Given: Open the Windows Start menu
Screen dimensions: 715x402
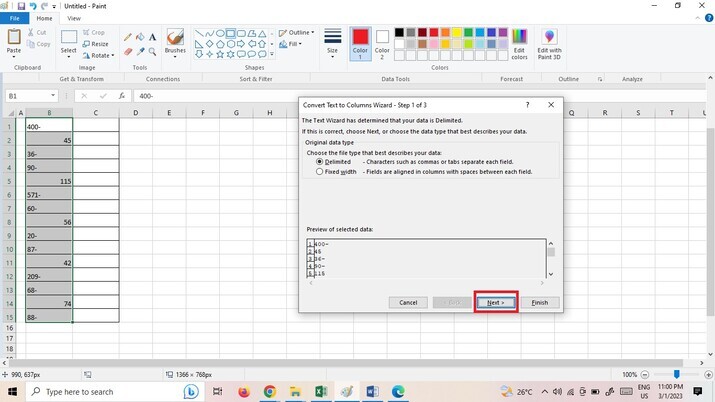Looking at the screenshot, I should pyautogui.click(x=12, y=392).
